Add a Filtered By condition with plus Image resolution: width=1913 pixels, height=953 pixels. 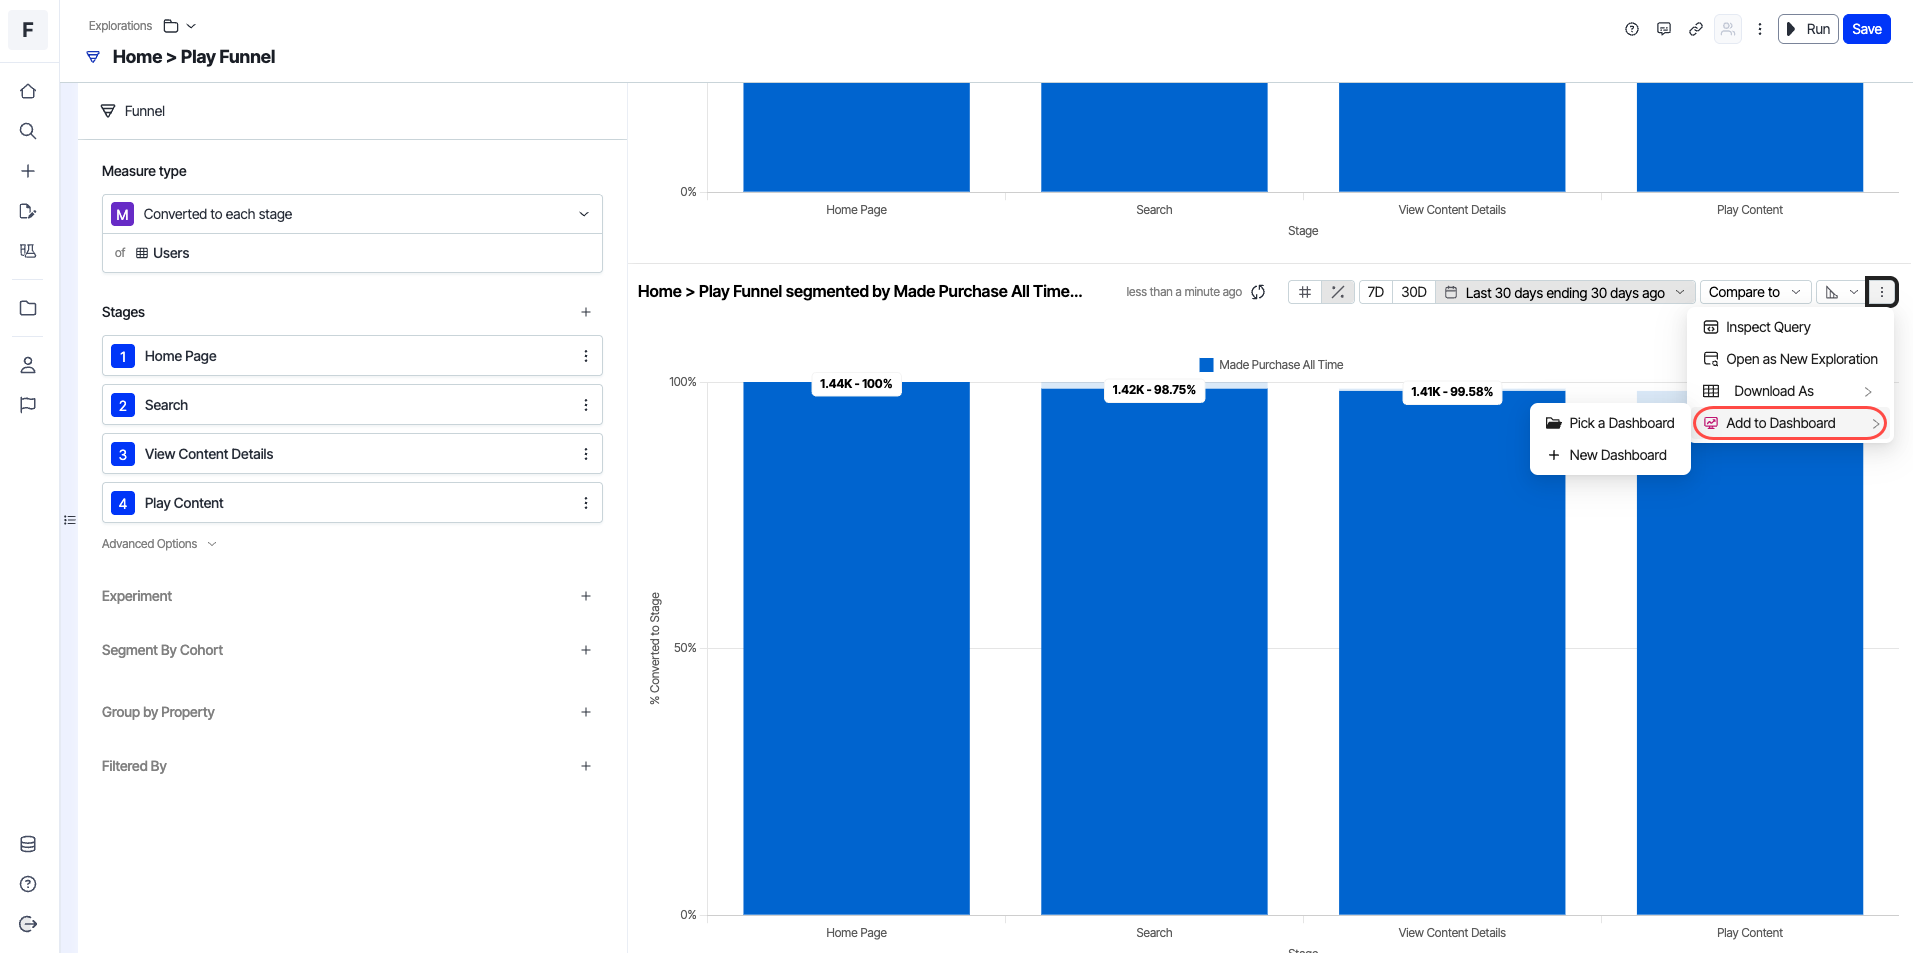586,766
